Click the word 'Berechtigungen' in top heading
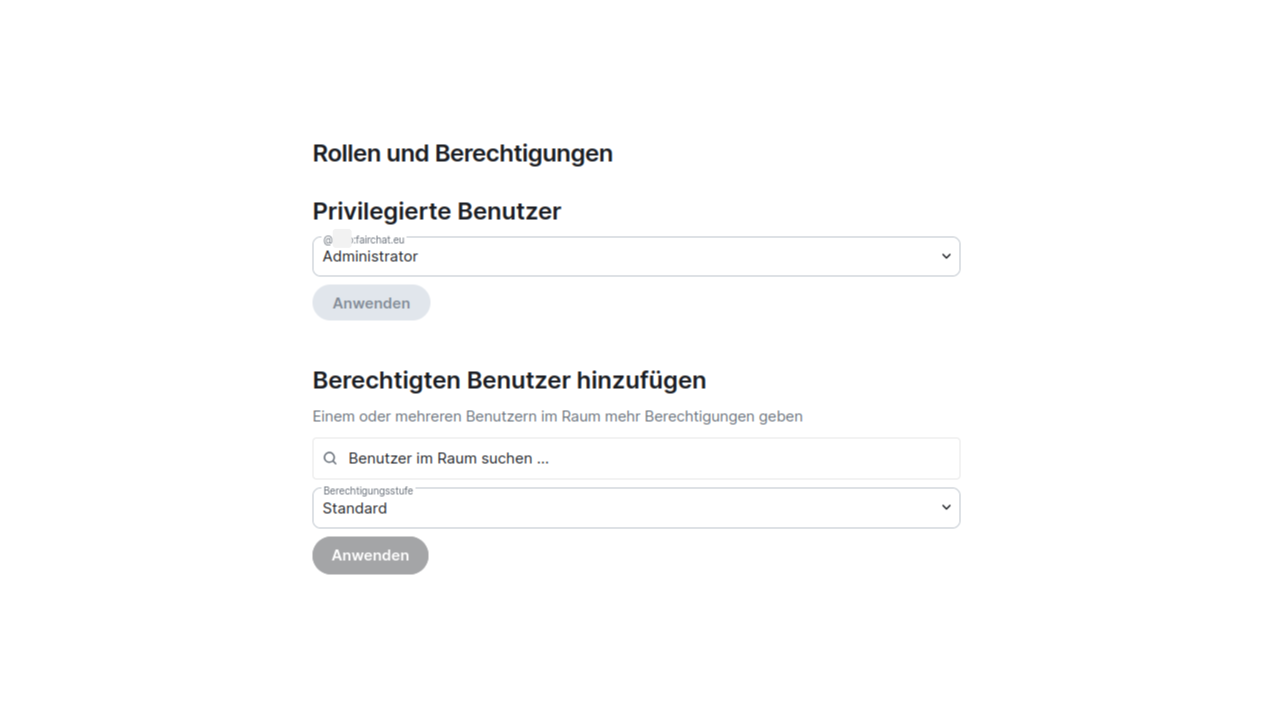This screenshot has height=720, width=1280. pos(523,154)
